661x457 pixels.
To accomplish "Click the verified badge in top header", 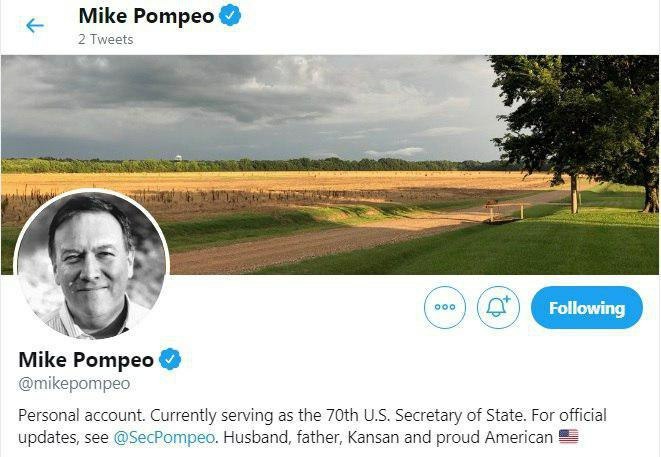I will [x=230, y=16].
